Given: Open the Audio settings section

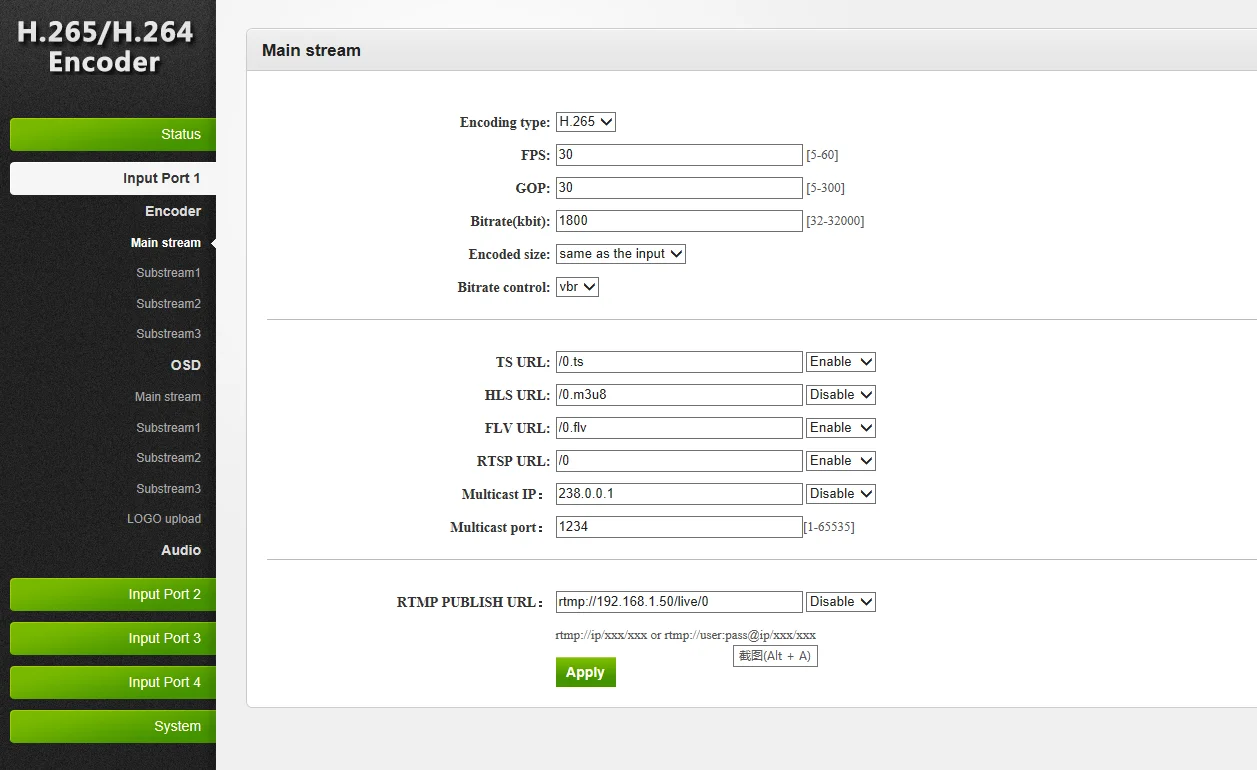Looking at the screenshot, I should click(x=181, y=550).
